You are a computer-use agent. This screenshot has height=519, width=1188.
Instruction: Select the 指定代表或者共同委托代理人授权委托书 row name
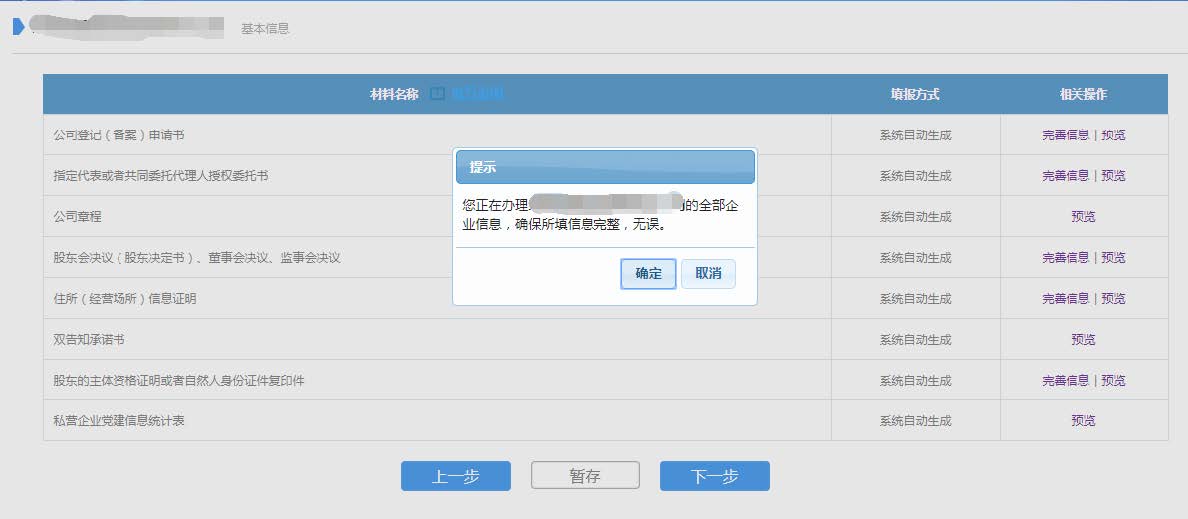(161, 176)
